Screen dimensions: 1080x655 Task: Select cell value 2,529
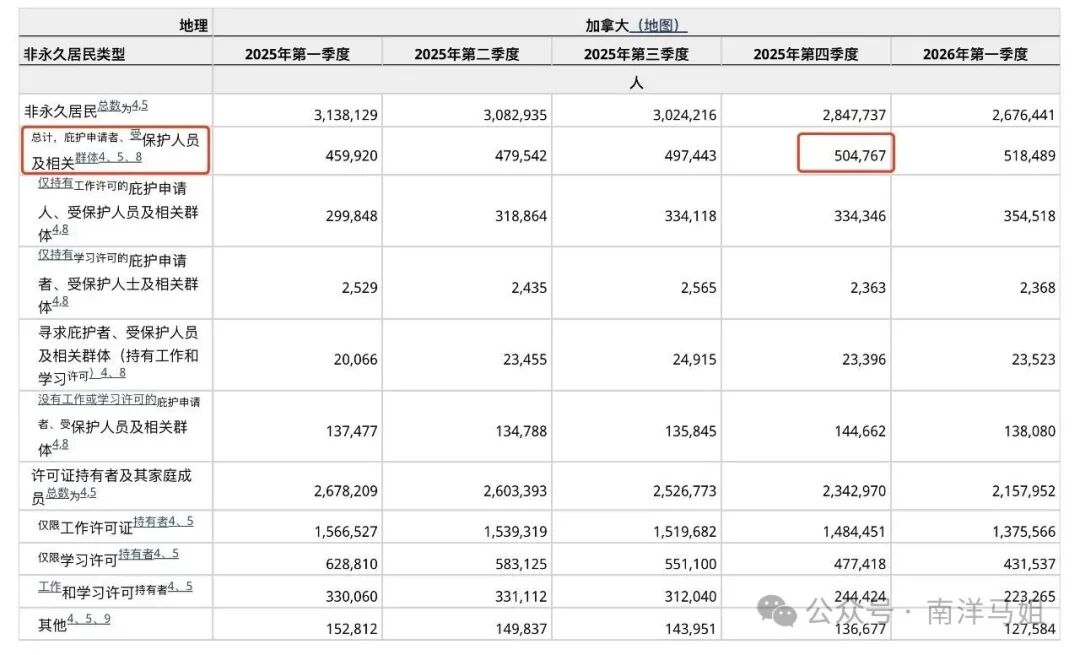360,288
